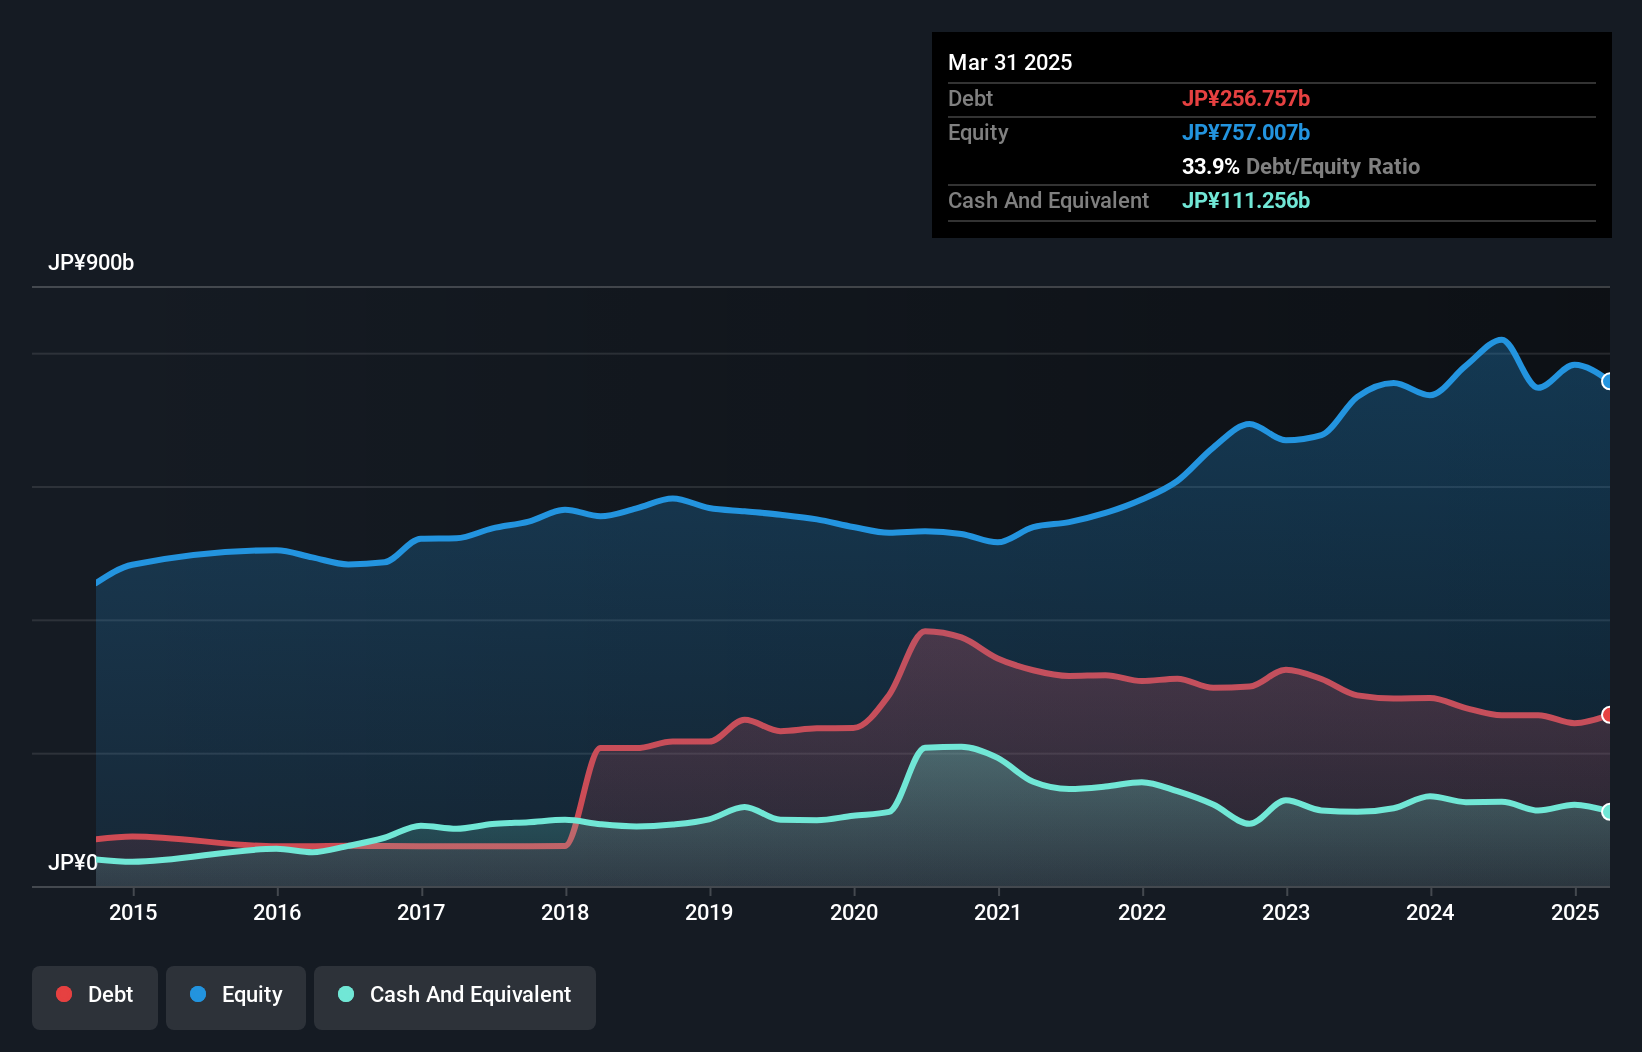Select the blue Equity endpoint marker on chart

point(1607,381)
